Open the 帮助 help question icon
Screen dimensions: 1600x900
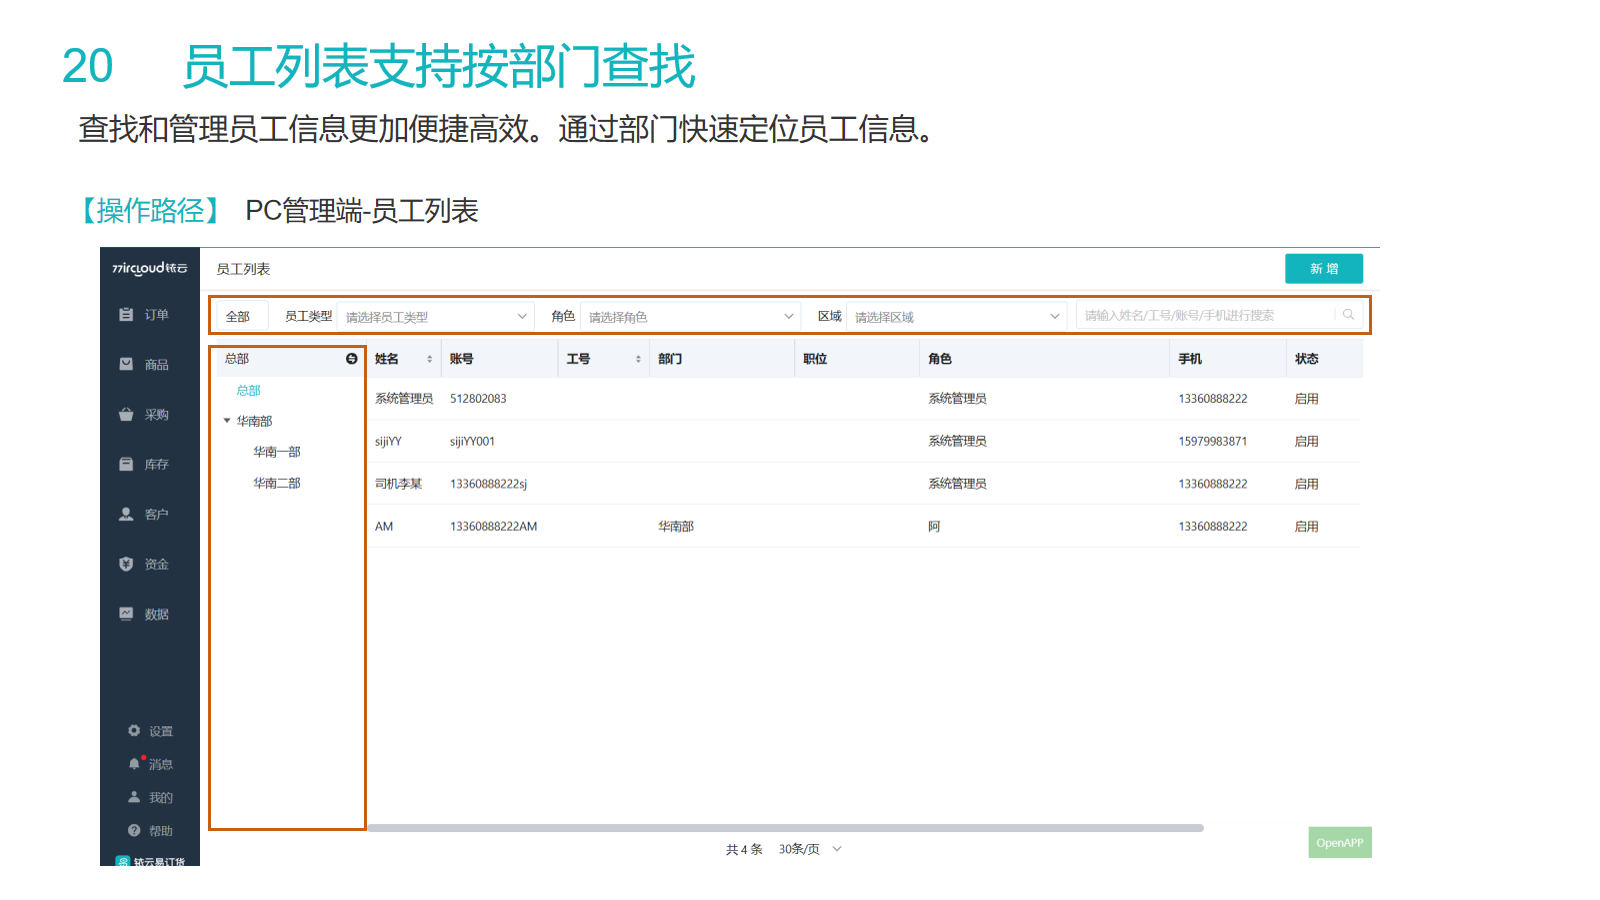pos(134,830)
